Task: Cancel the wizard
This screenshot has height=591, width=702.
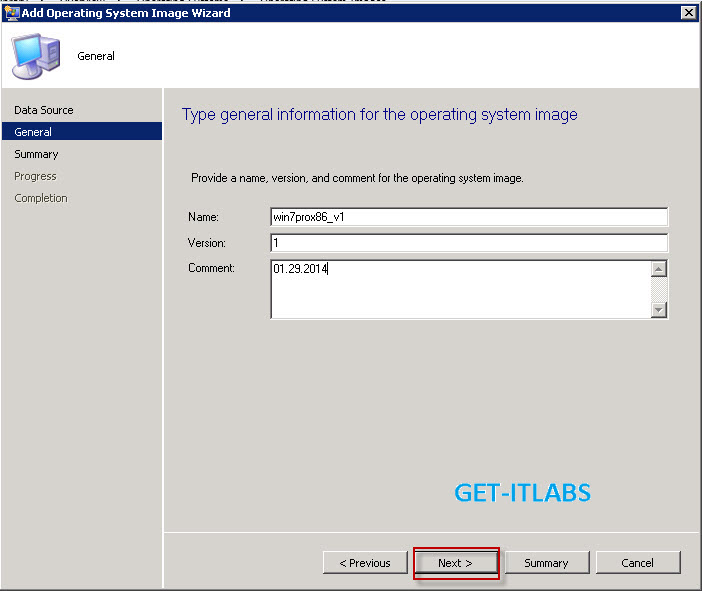Action: [x=638, y=563]
